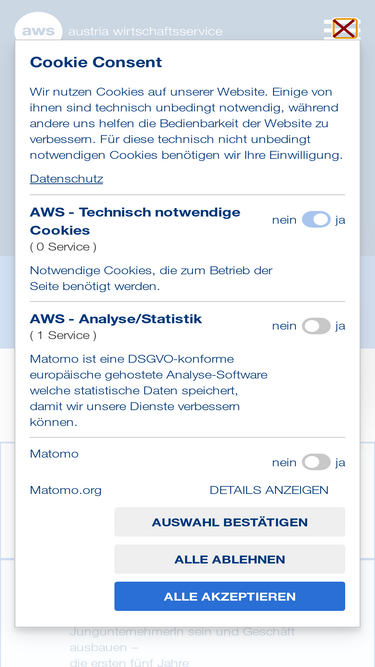Open the Datenschutz link
This screenshot has width=375, height=667.
click(x=66, y=179)
